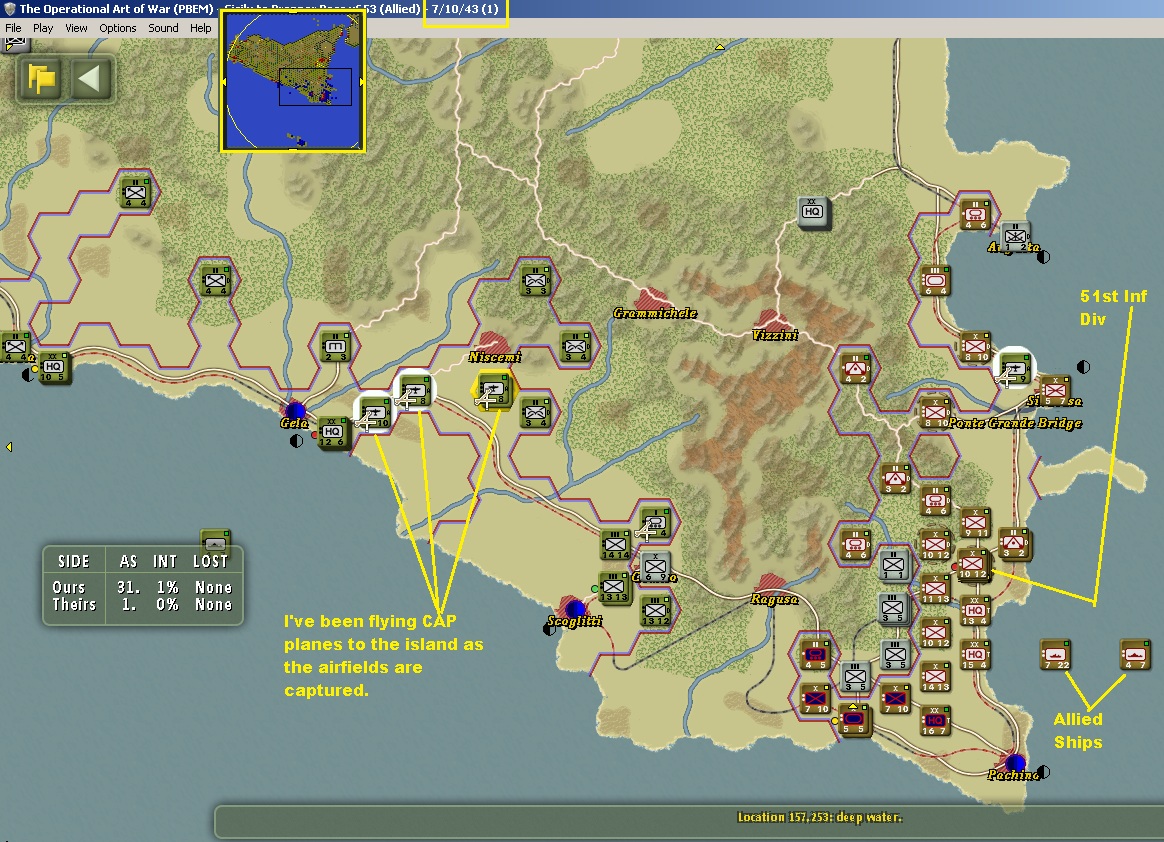Select the infantry regiment 13-12
1164x842 pixels.
655,611
